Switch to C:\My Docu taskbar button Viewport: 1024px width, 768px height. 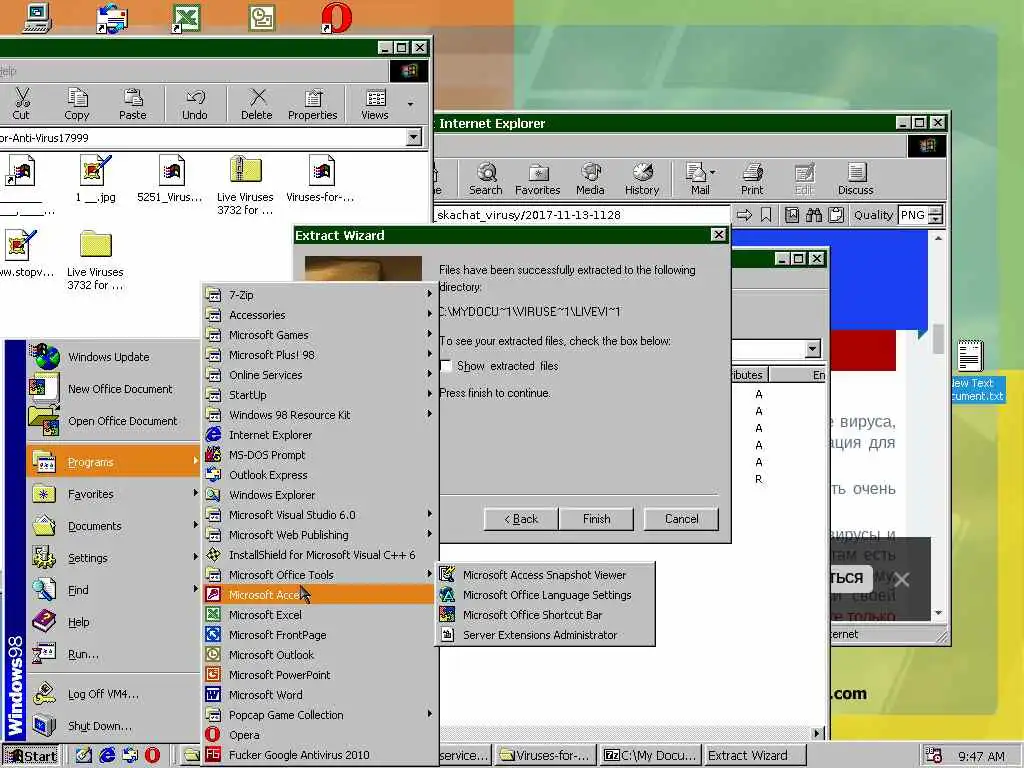click(x=650, y=756)
